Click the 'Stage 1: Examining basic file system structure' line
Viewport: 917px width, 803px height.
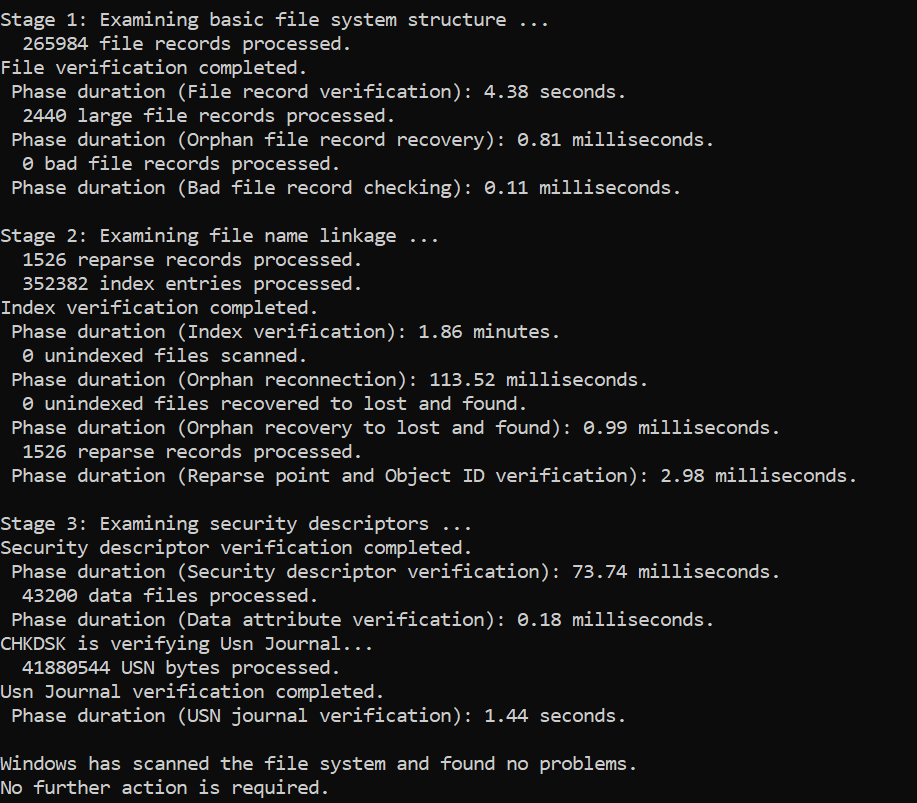click(274, 20)
